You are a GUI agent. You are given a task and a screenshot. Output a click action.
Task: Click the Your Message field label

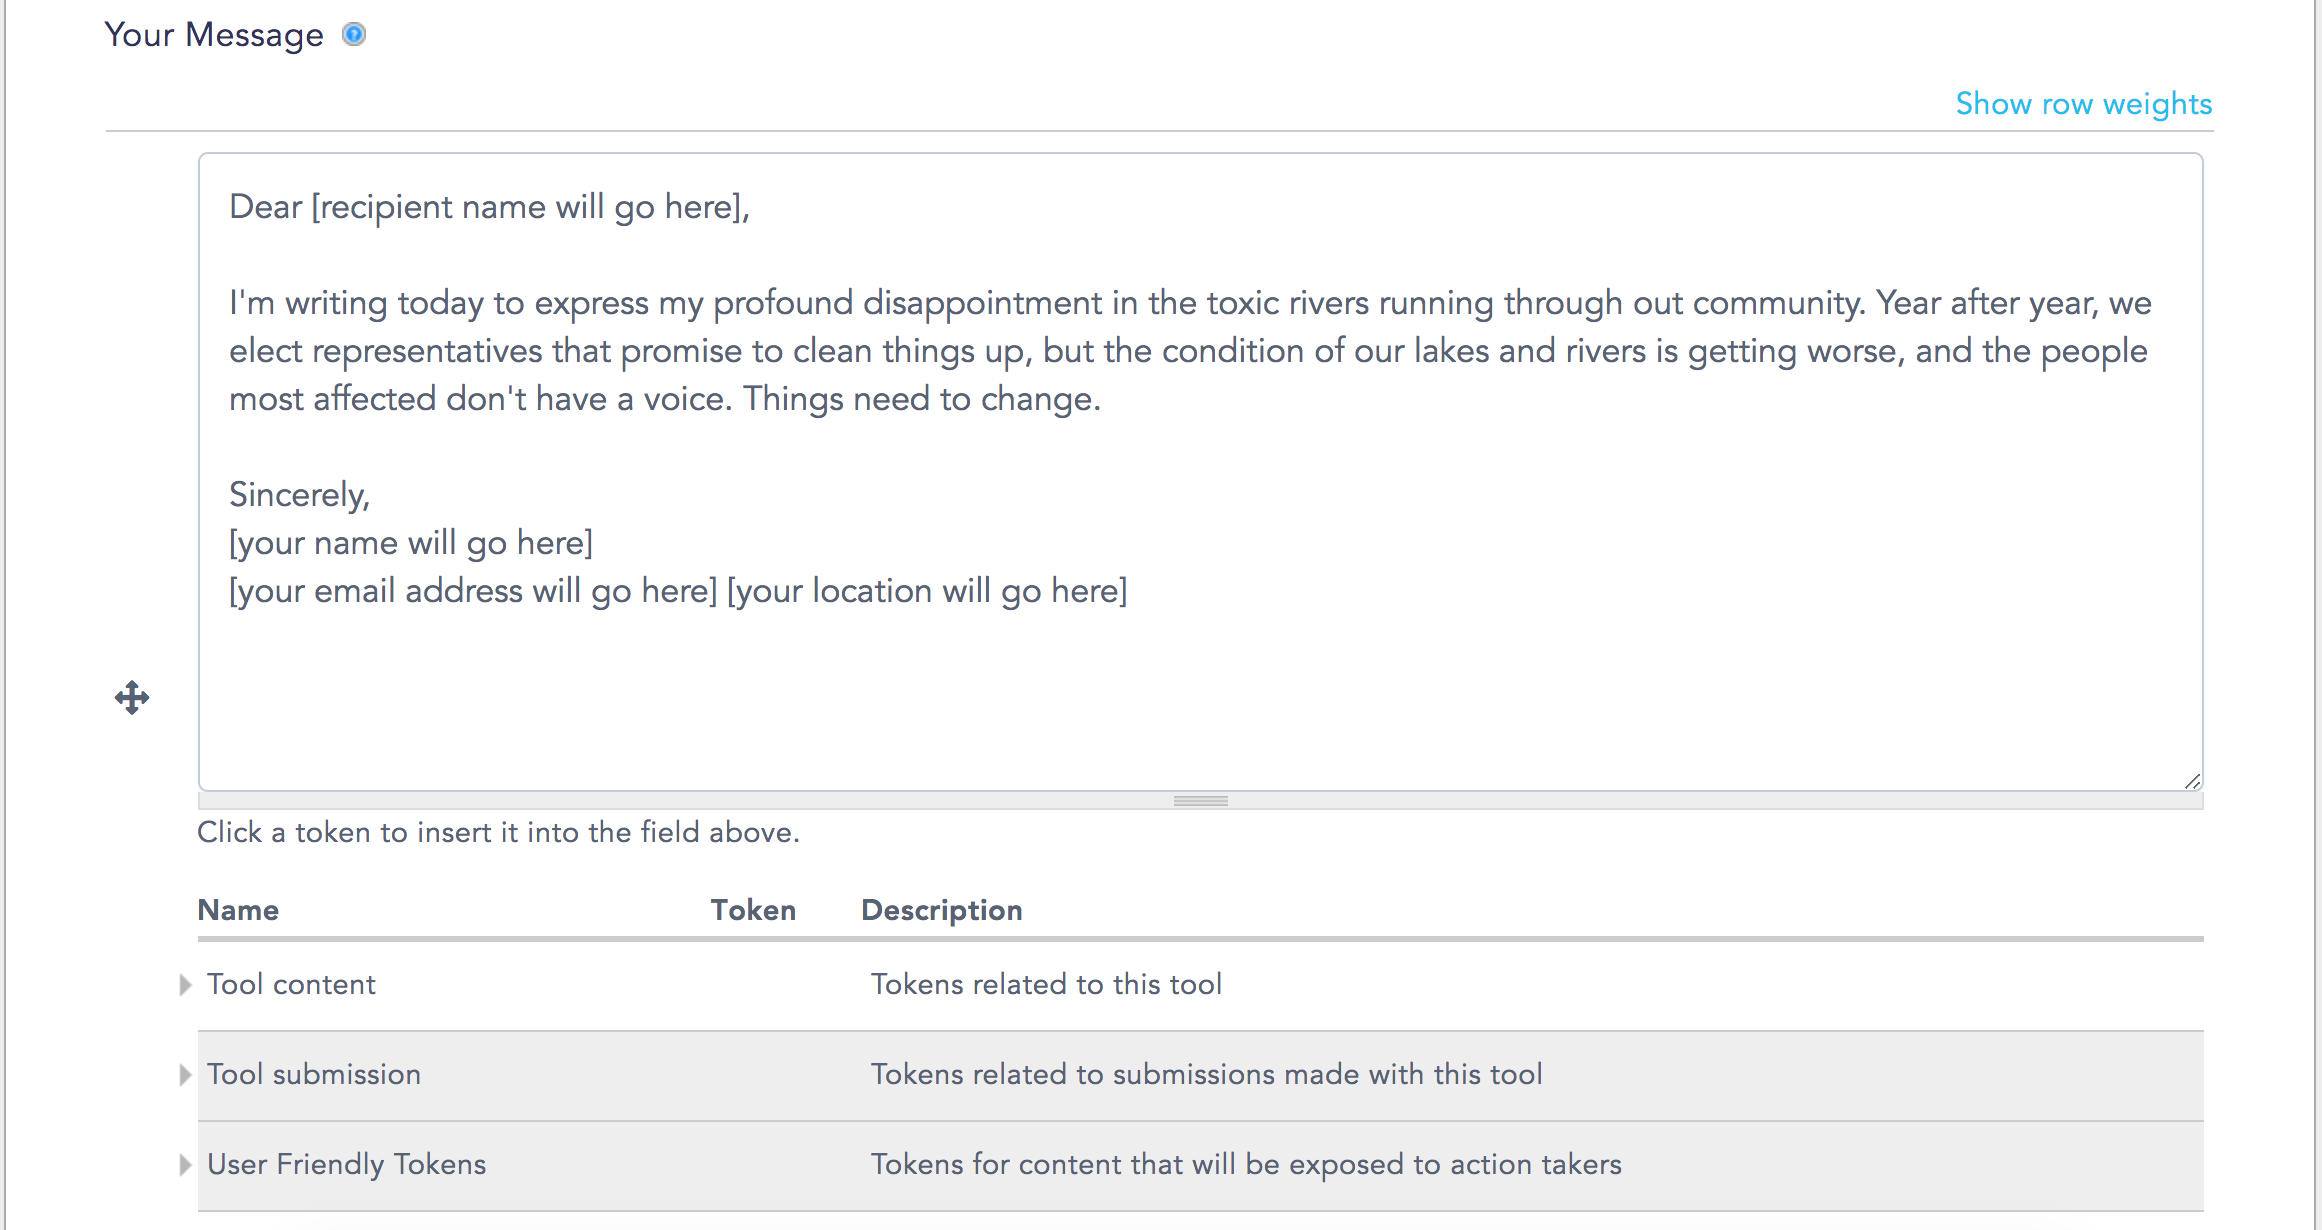(x=214, y=35)
